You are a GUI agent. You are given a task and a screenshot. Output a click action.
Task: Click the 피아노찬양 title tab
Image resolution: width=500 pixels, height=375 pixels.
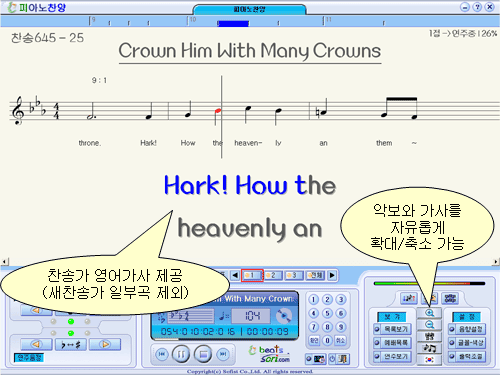click(x=249, y=9)
